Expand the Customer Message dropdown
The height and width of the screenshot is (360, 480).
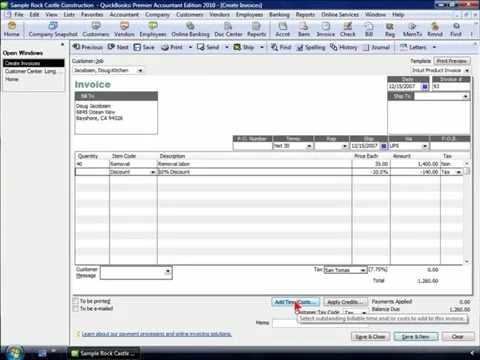click(x=168, y=271)
